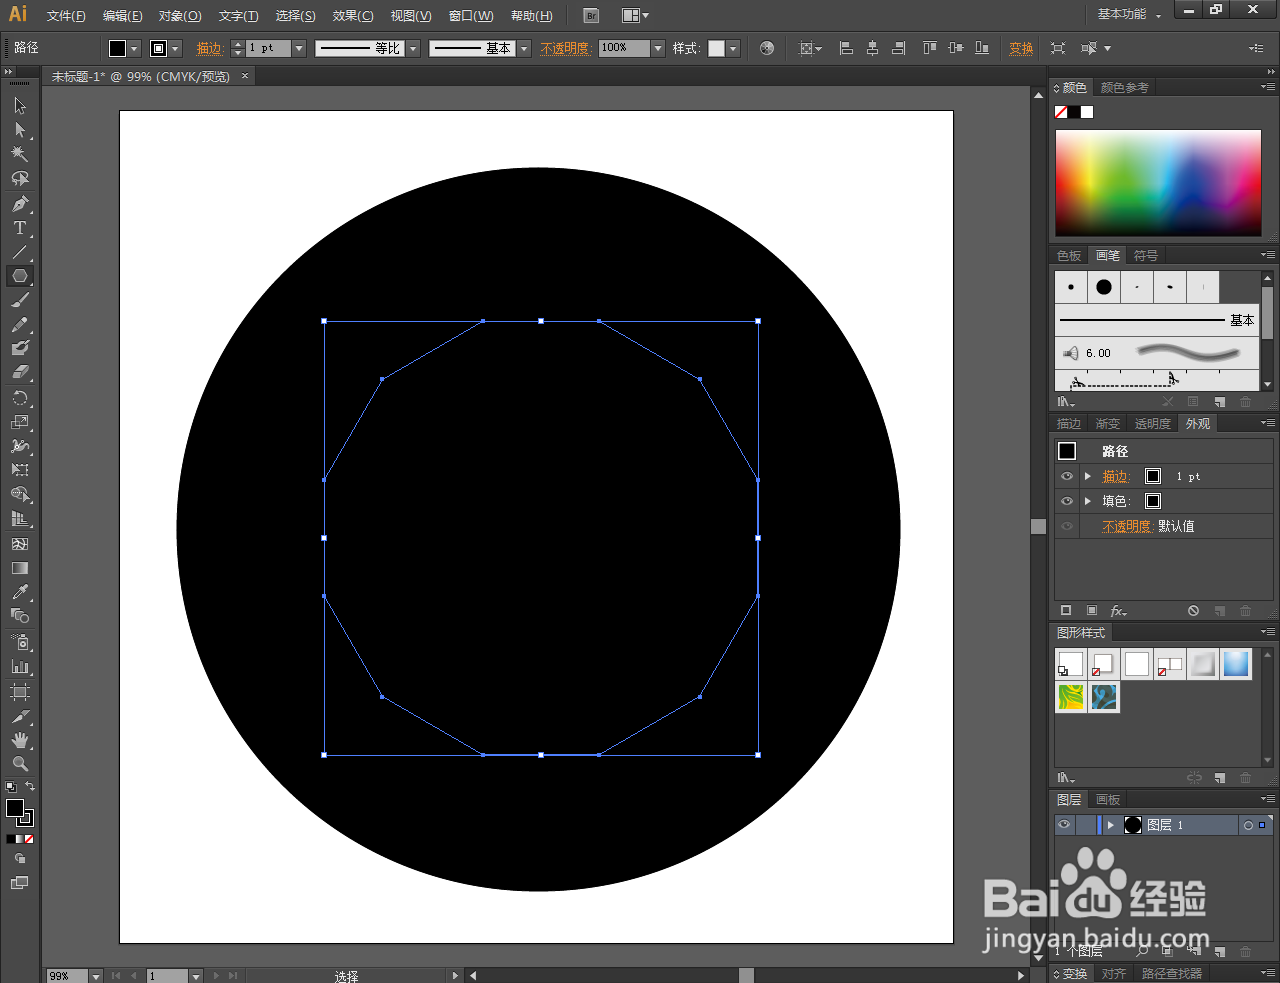The width and height of the screenshot is (1280, 983).
Task: Click horizontal align left icon
Action: click(846, 48)
